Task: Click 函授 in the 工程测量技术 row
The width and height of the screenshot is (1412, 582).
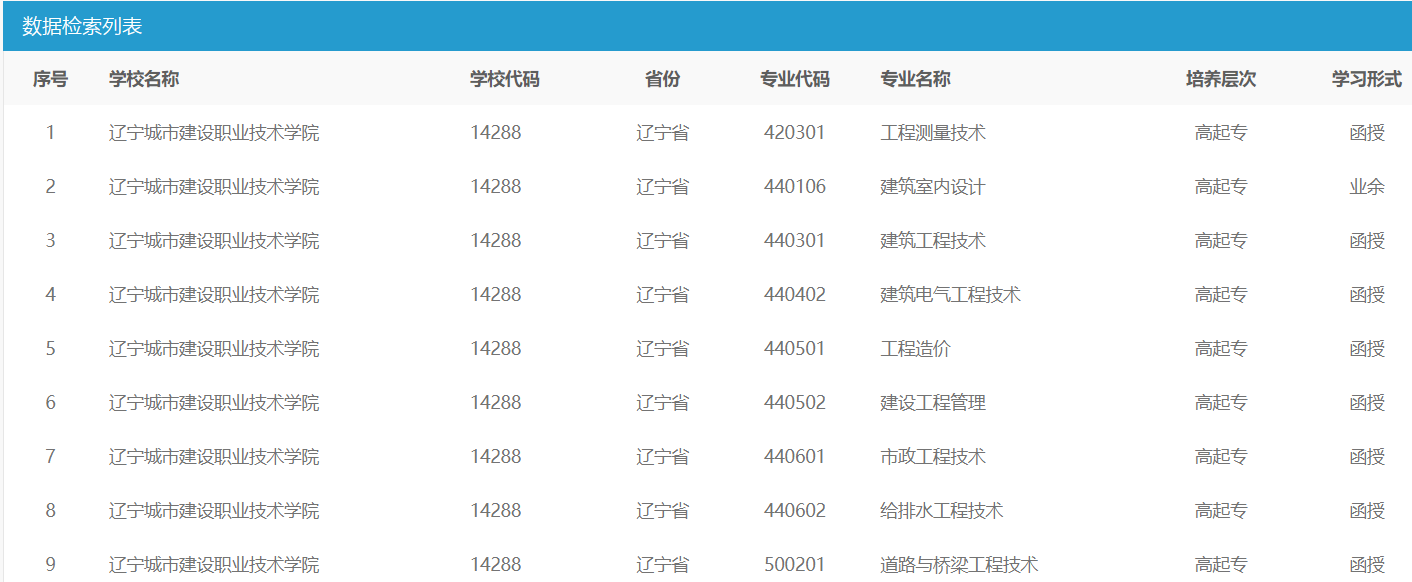Action: [x=1367, y=132]
